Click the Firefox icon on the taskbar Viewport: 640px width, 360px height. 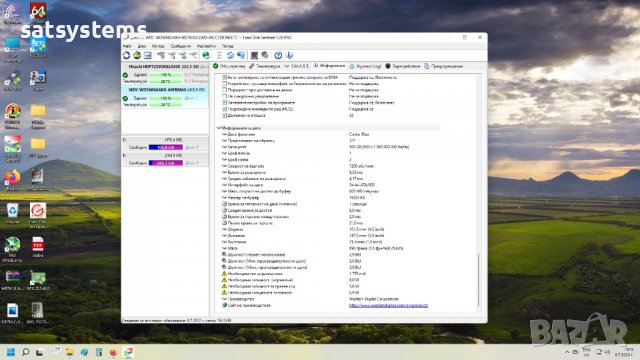click(113, 352)
